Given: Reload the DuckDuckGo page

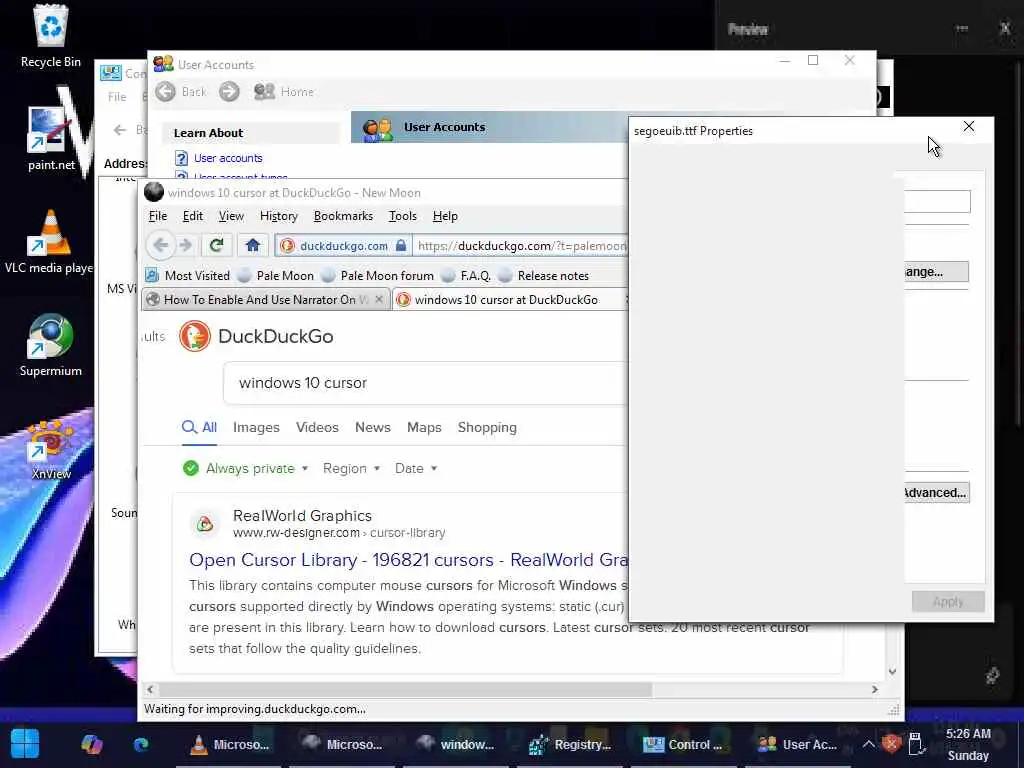Looking at the screenshot, I should point(216,246).
